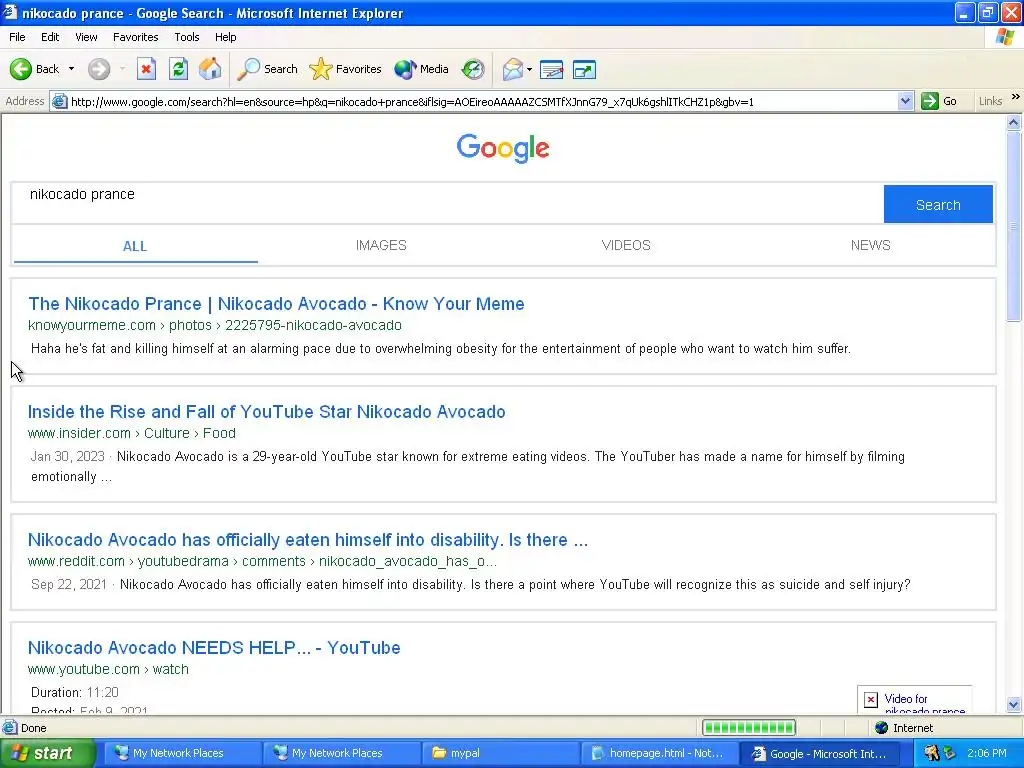
Task: Open the Edit menu
Action: coord(50,37)
